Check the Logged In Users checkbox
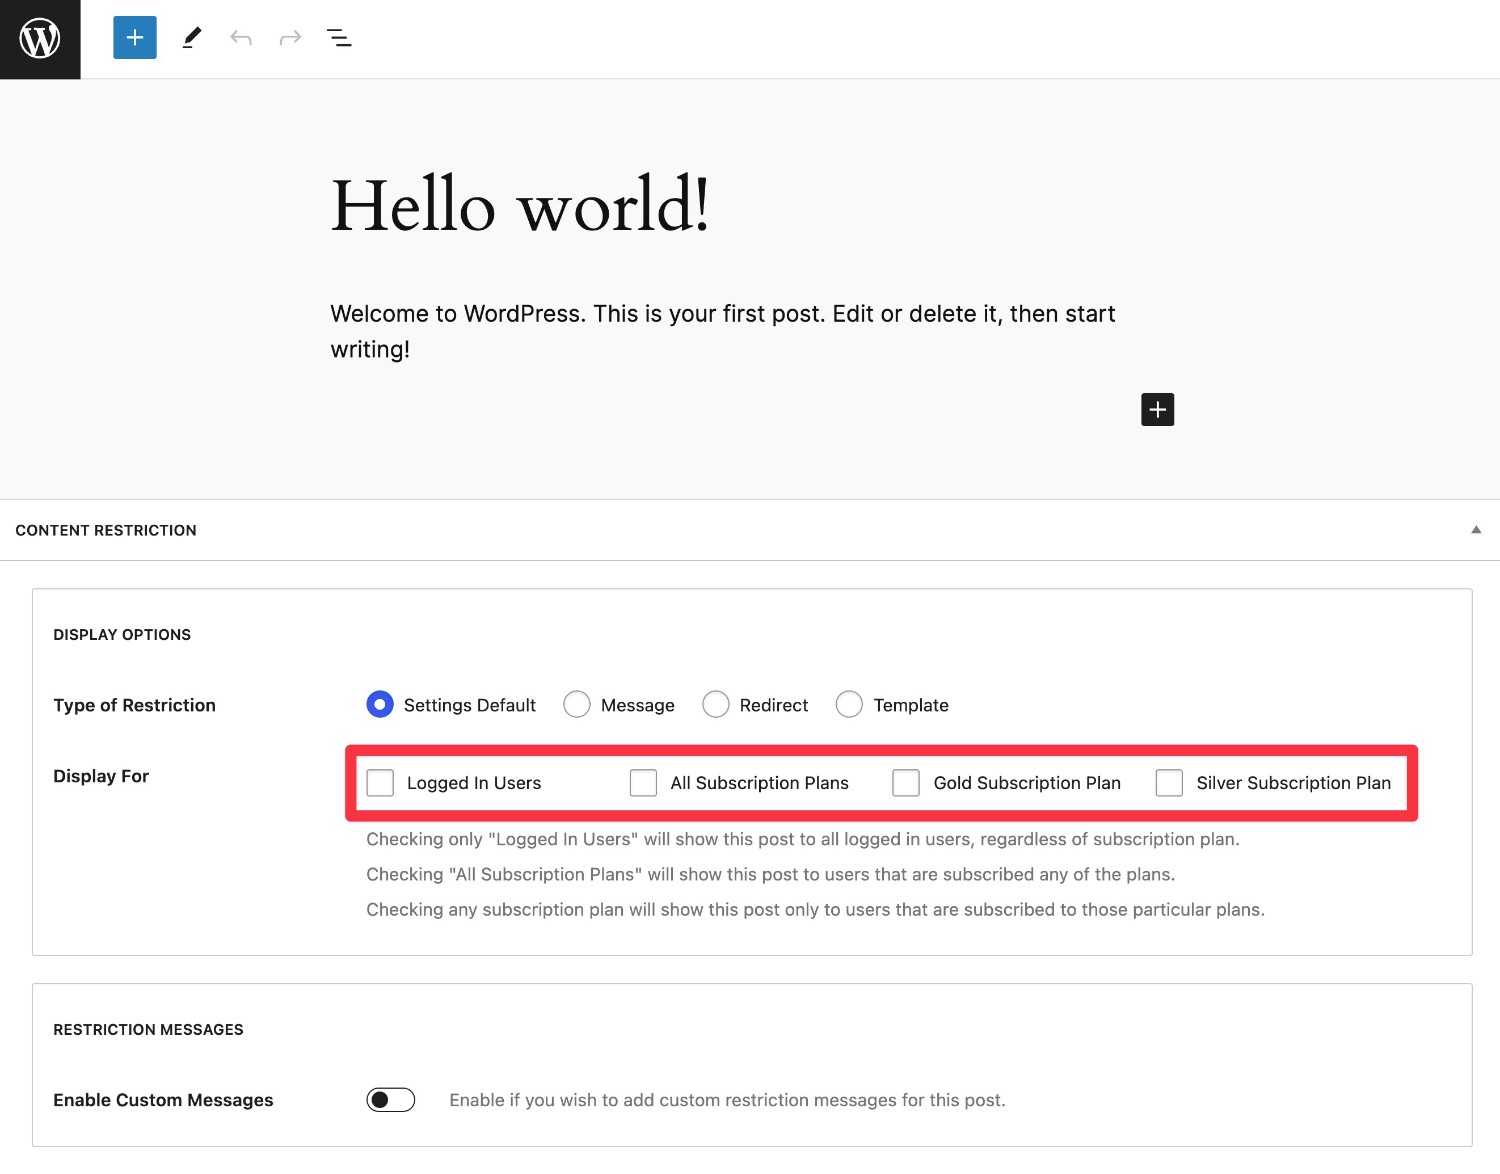The height and width of the screenshot is (1174, 1500). click(x=380, y=783)
